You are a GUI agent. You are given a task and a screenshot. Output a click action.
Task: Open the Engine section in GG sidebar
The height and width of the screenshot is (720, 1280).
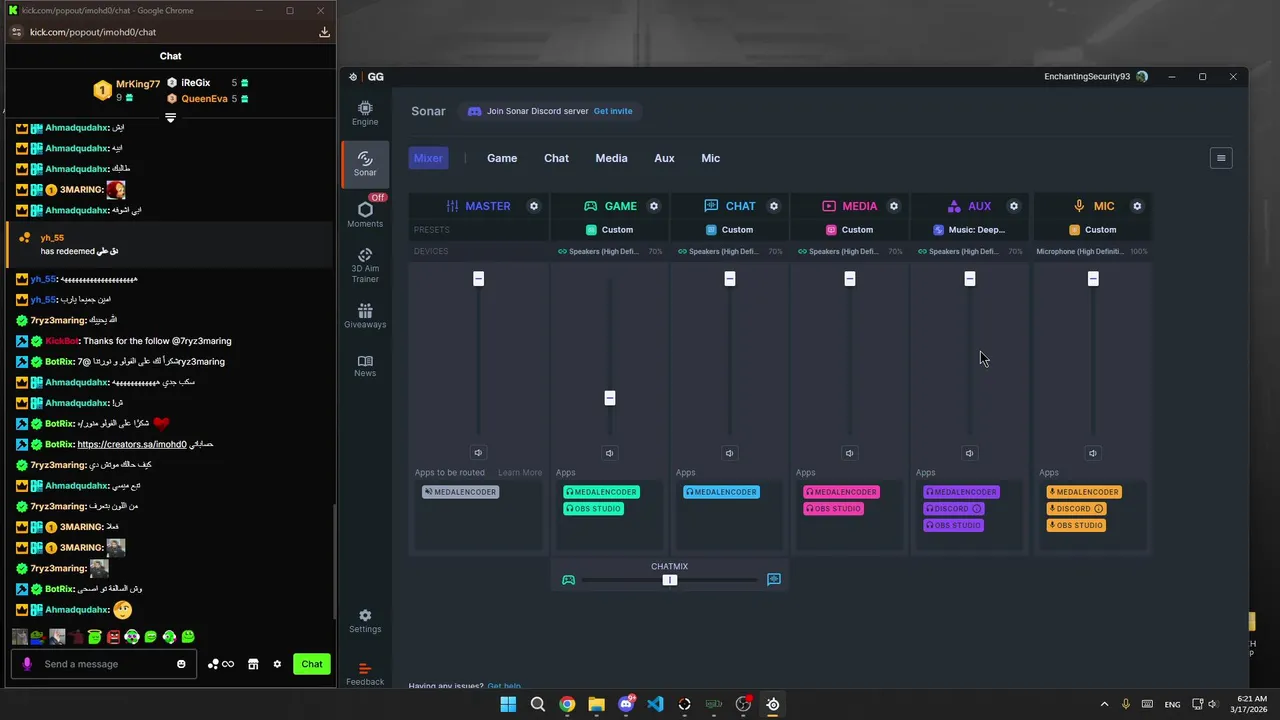tap(365, 113)
